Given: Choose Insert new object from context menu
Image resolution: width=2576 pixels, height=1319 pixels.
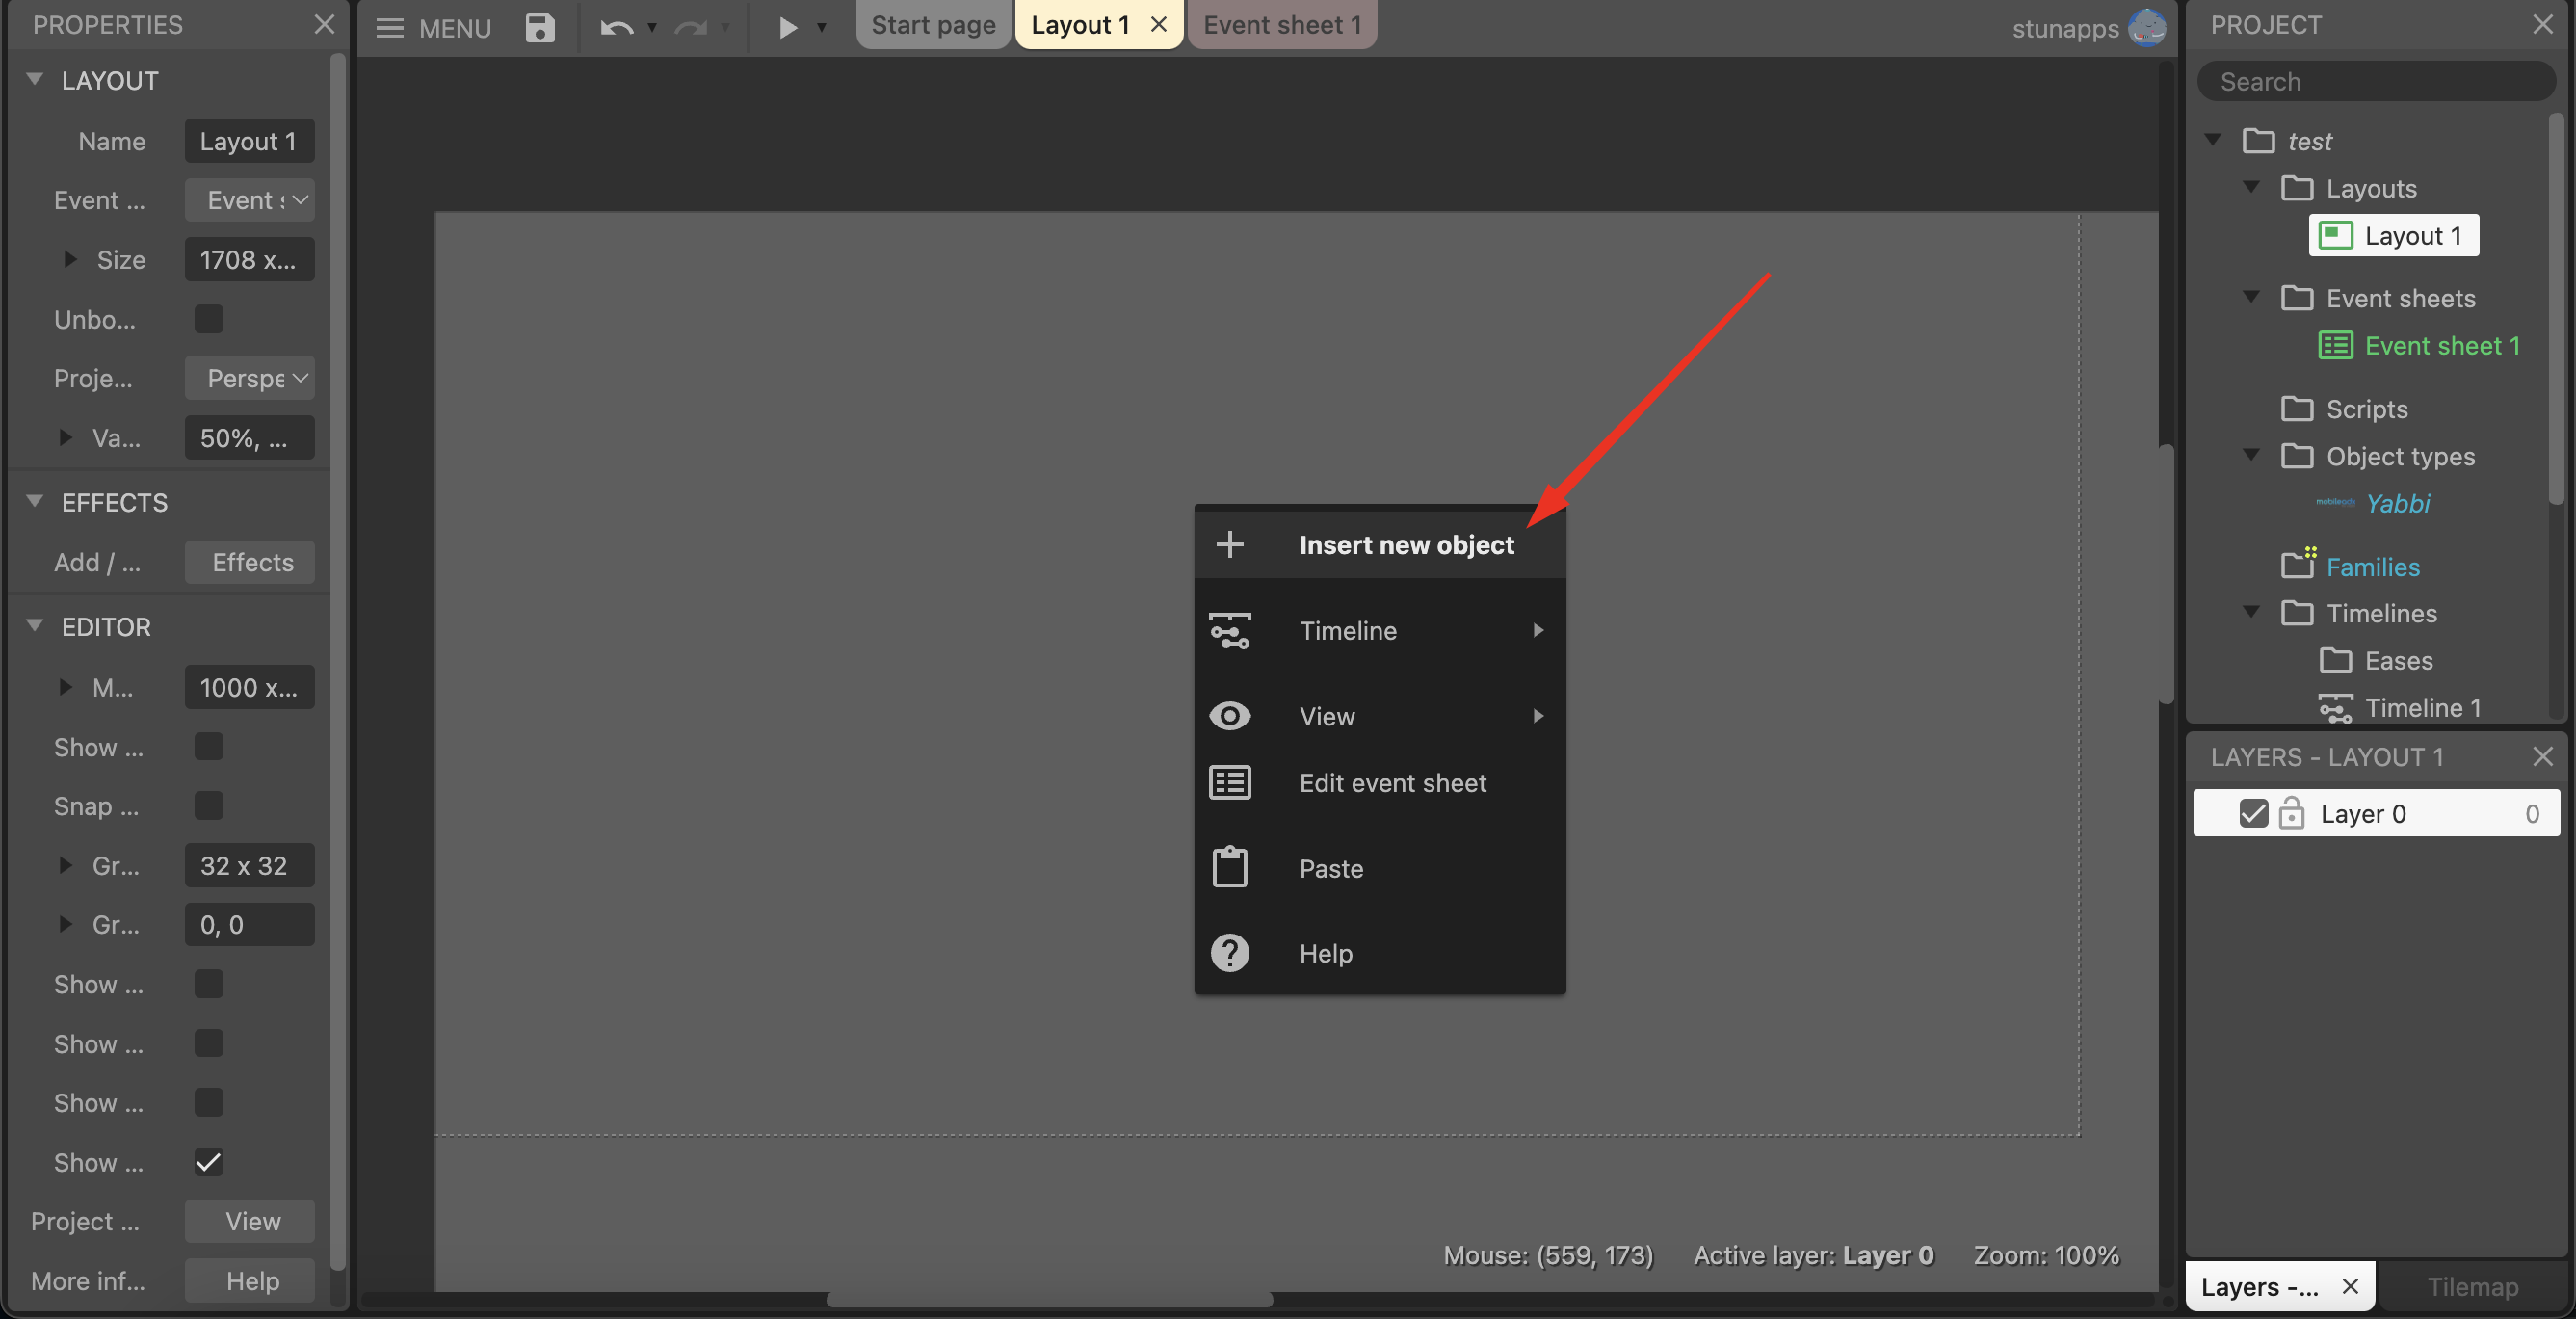Looking at the screenshot, I should (1405, 545).
